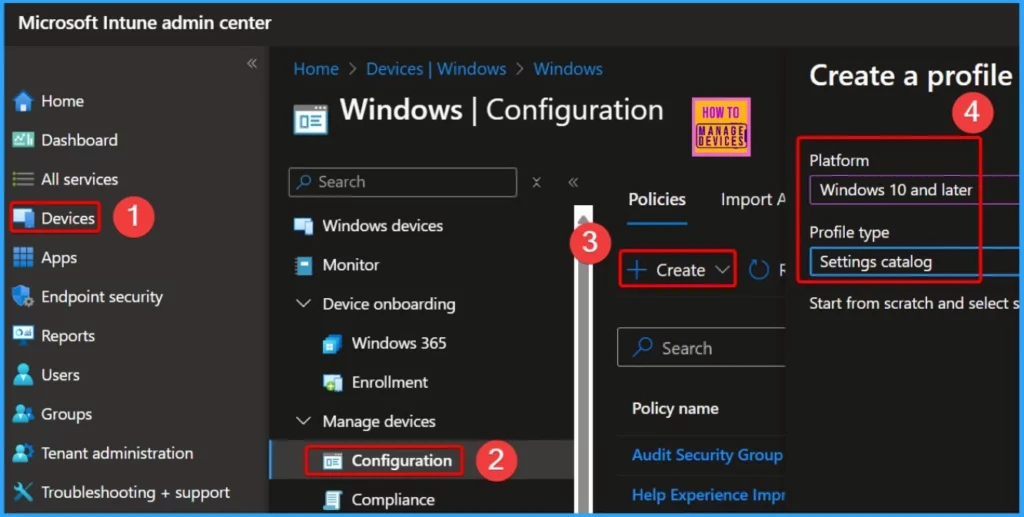This screenshot has width=1024, height=517.
Task: Open the Dashboard chart icon
Action: click(x=24, y=140)
